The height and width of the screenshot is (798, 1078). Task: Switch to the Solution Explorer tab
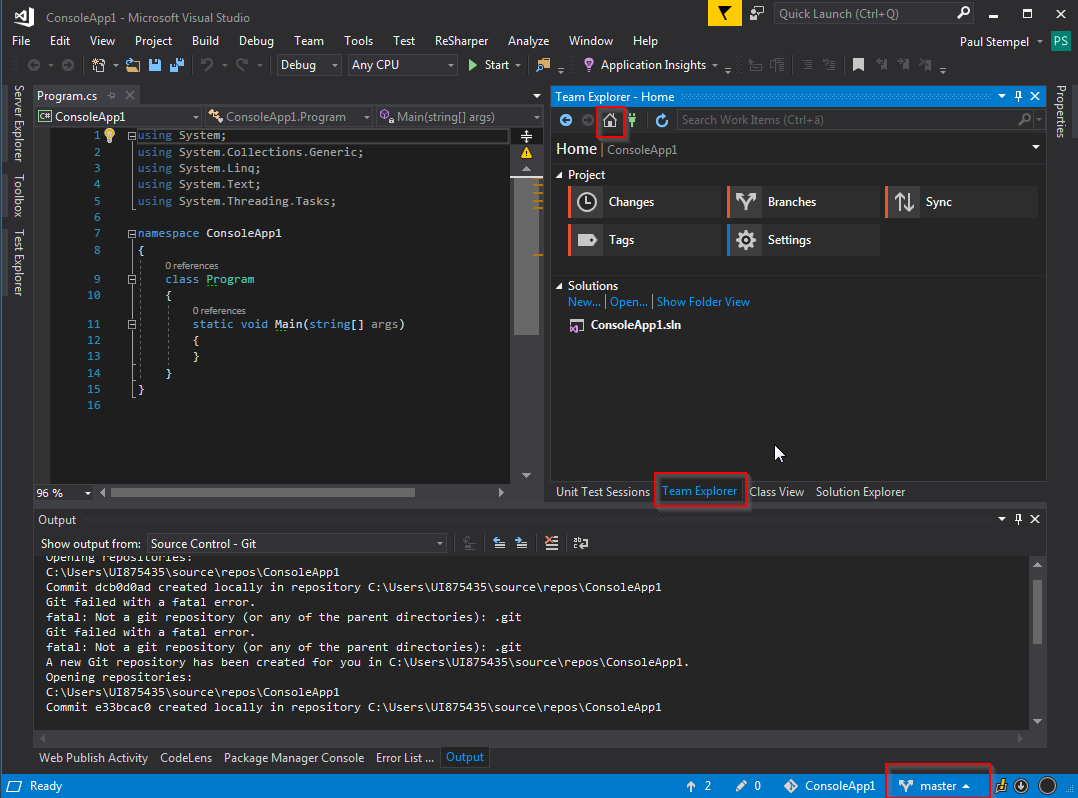tap(860, 492)
